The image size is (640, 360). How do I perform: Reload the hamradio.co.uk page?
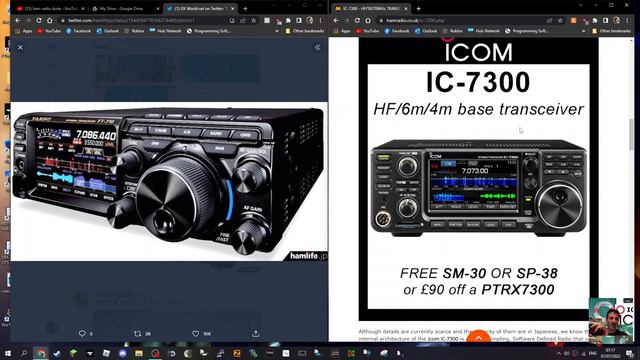point(357,20)
